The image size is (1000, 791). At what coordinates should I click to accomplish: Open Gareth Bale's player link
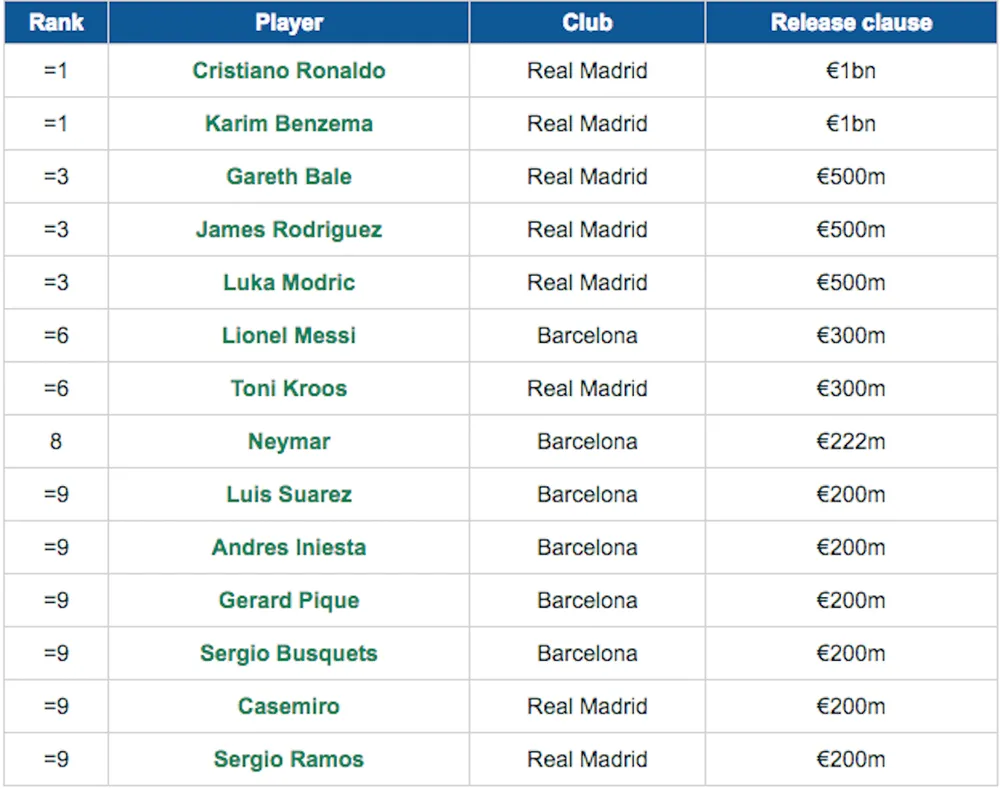click(289, 176)
